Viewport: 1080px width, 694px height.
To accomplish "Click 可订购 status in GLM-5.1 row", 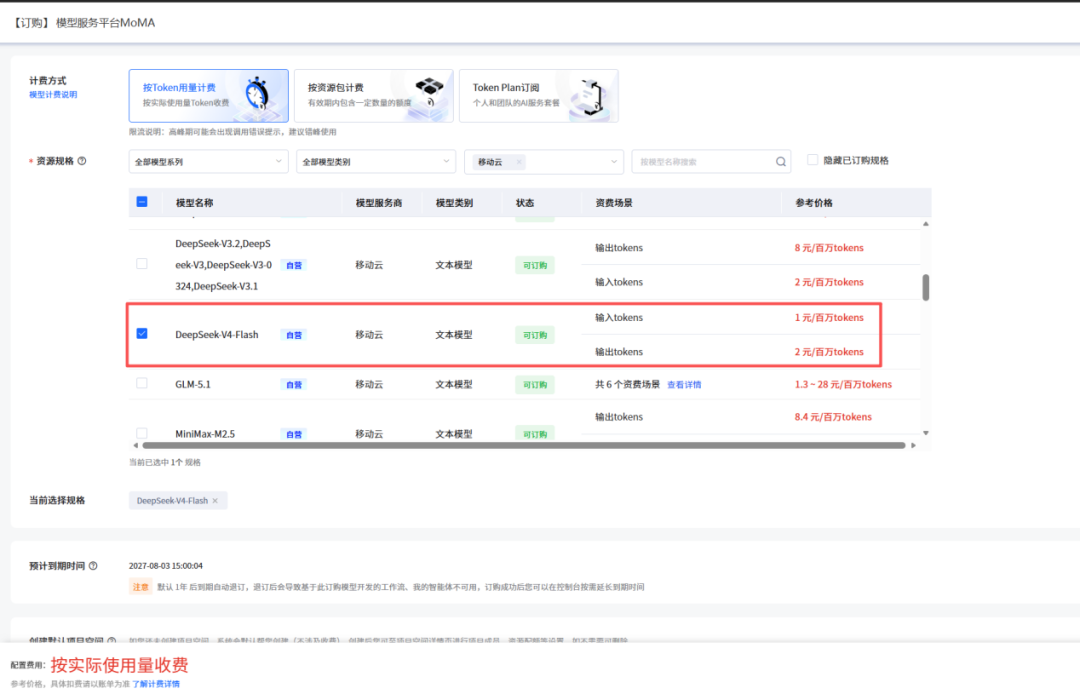I will pos(534,385).
